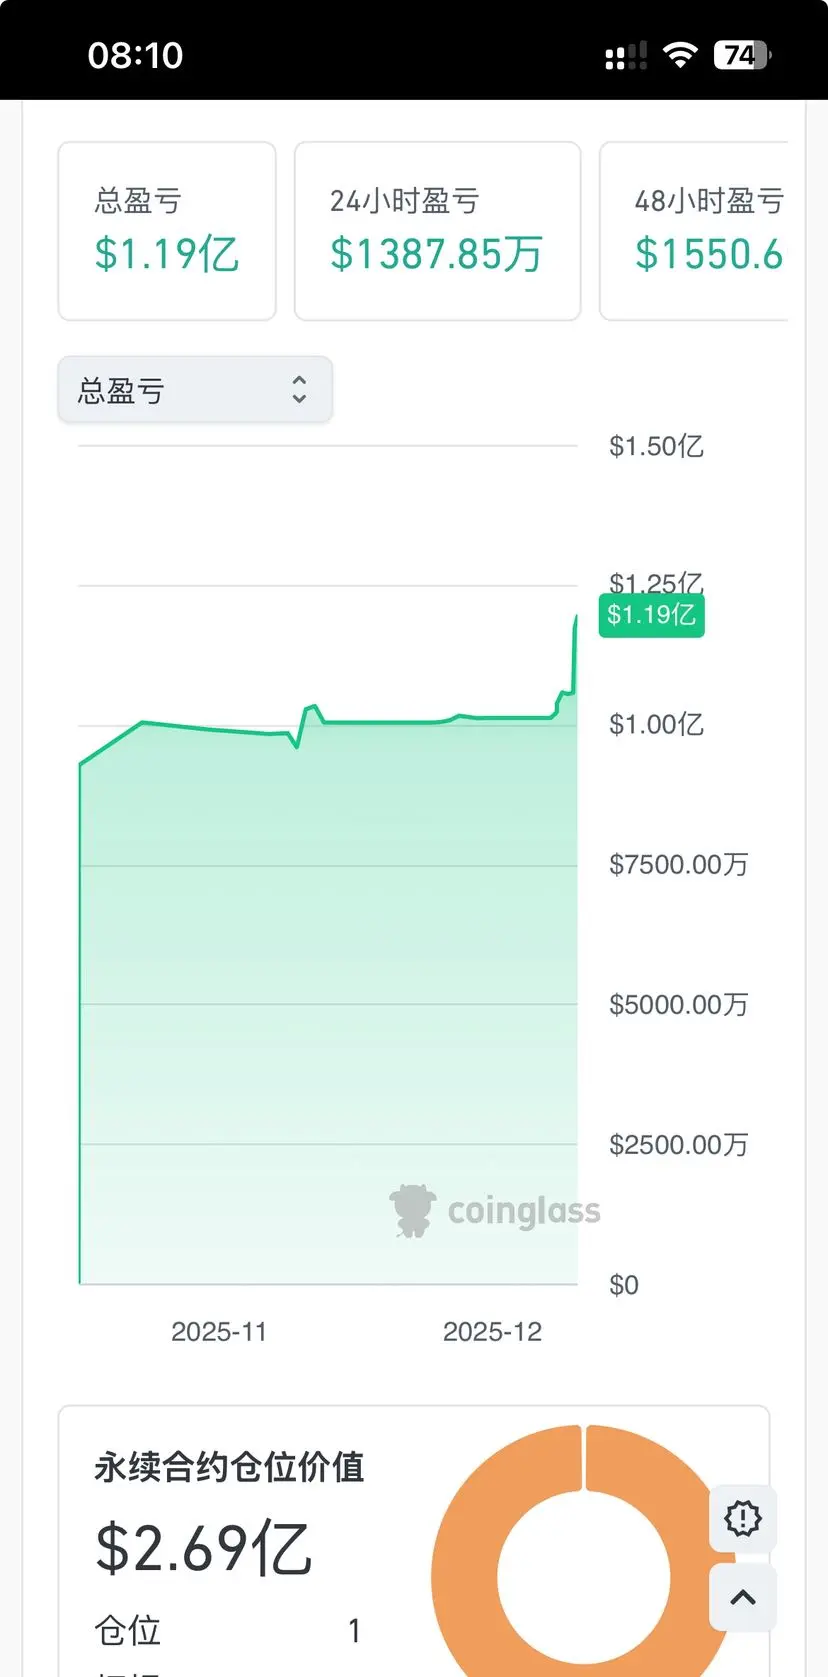Tap the 仓位 count row
Viewport: 828px width, 1677px height.
[x=228, y=1631]
